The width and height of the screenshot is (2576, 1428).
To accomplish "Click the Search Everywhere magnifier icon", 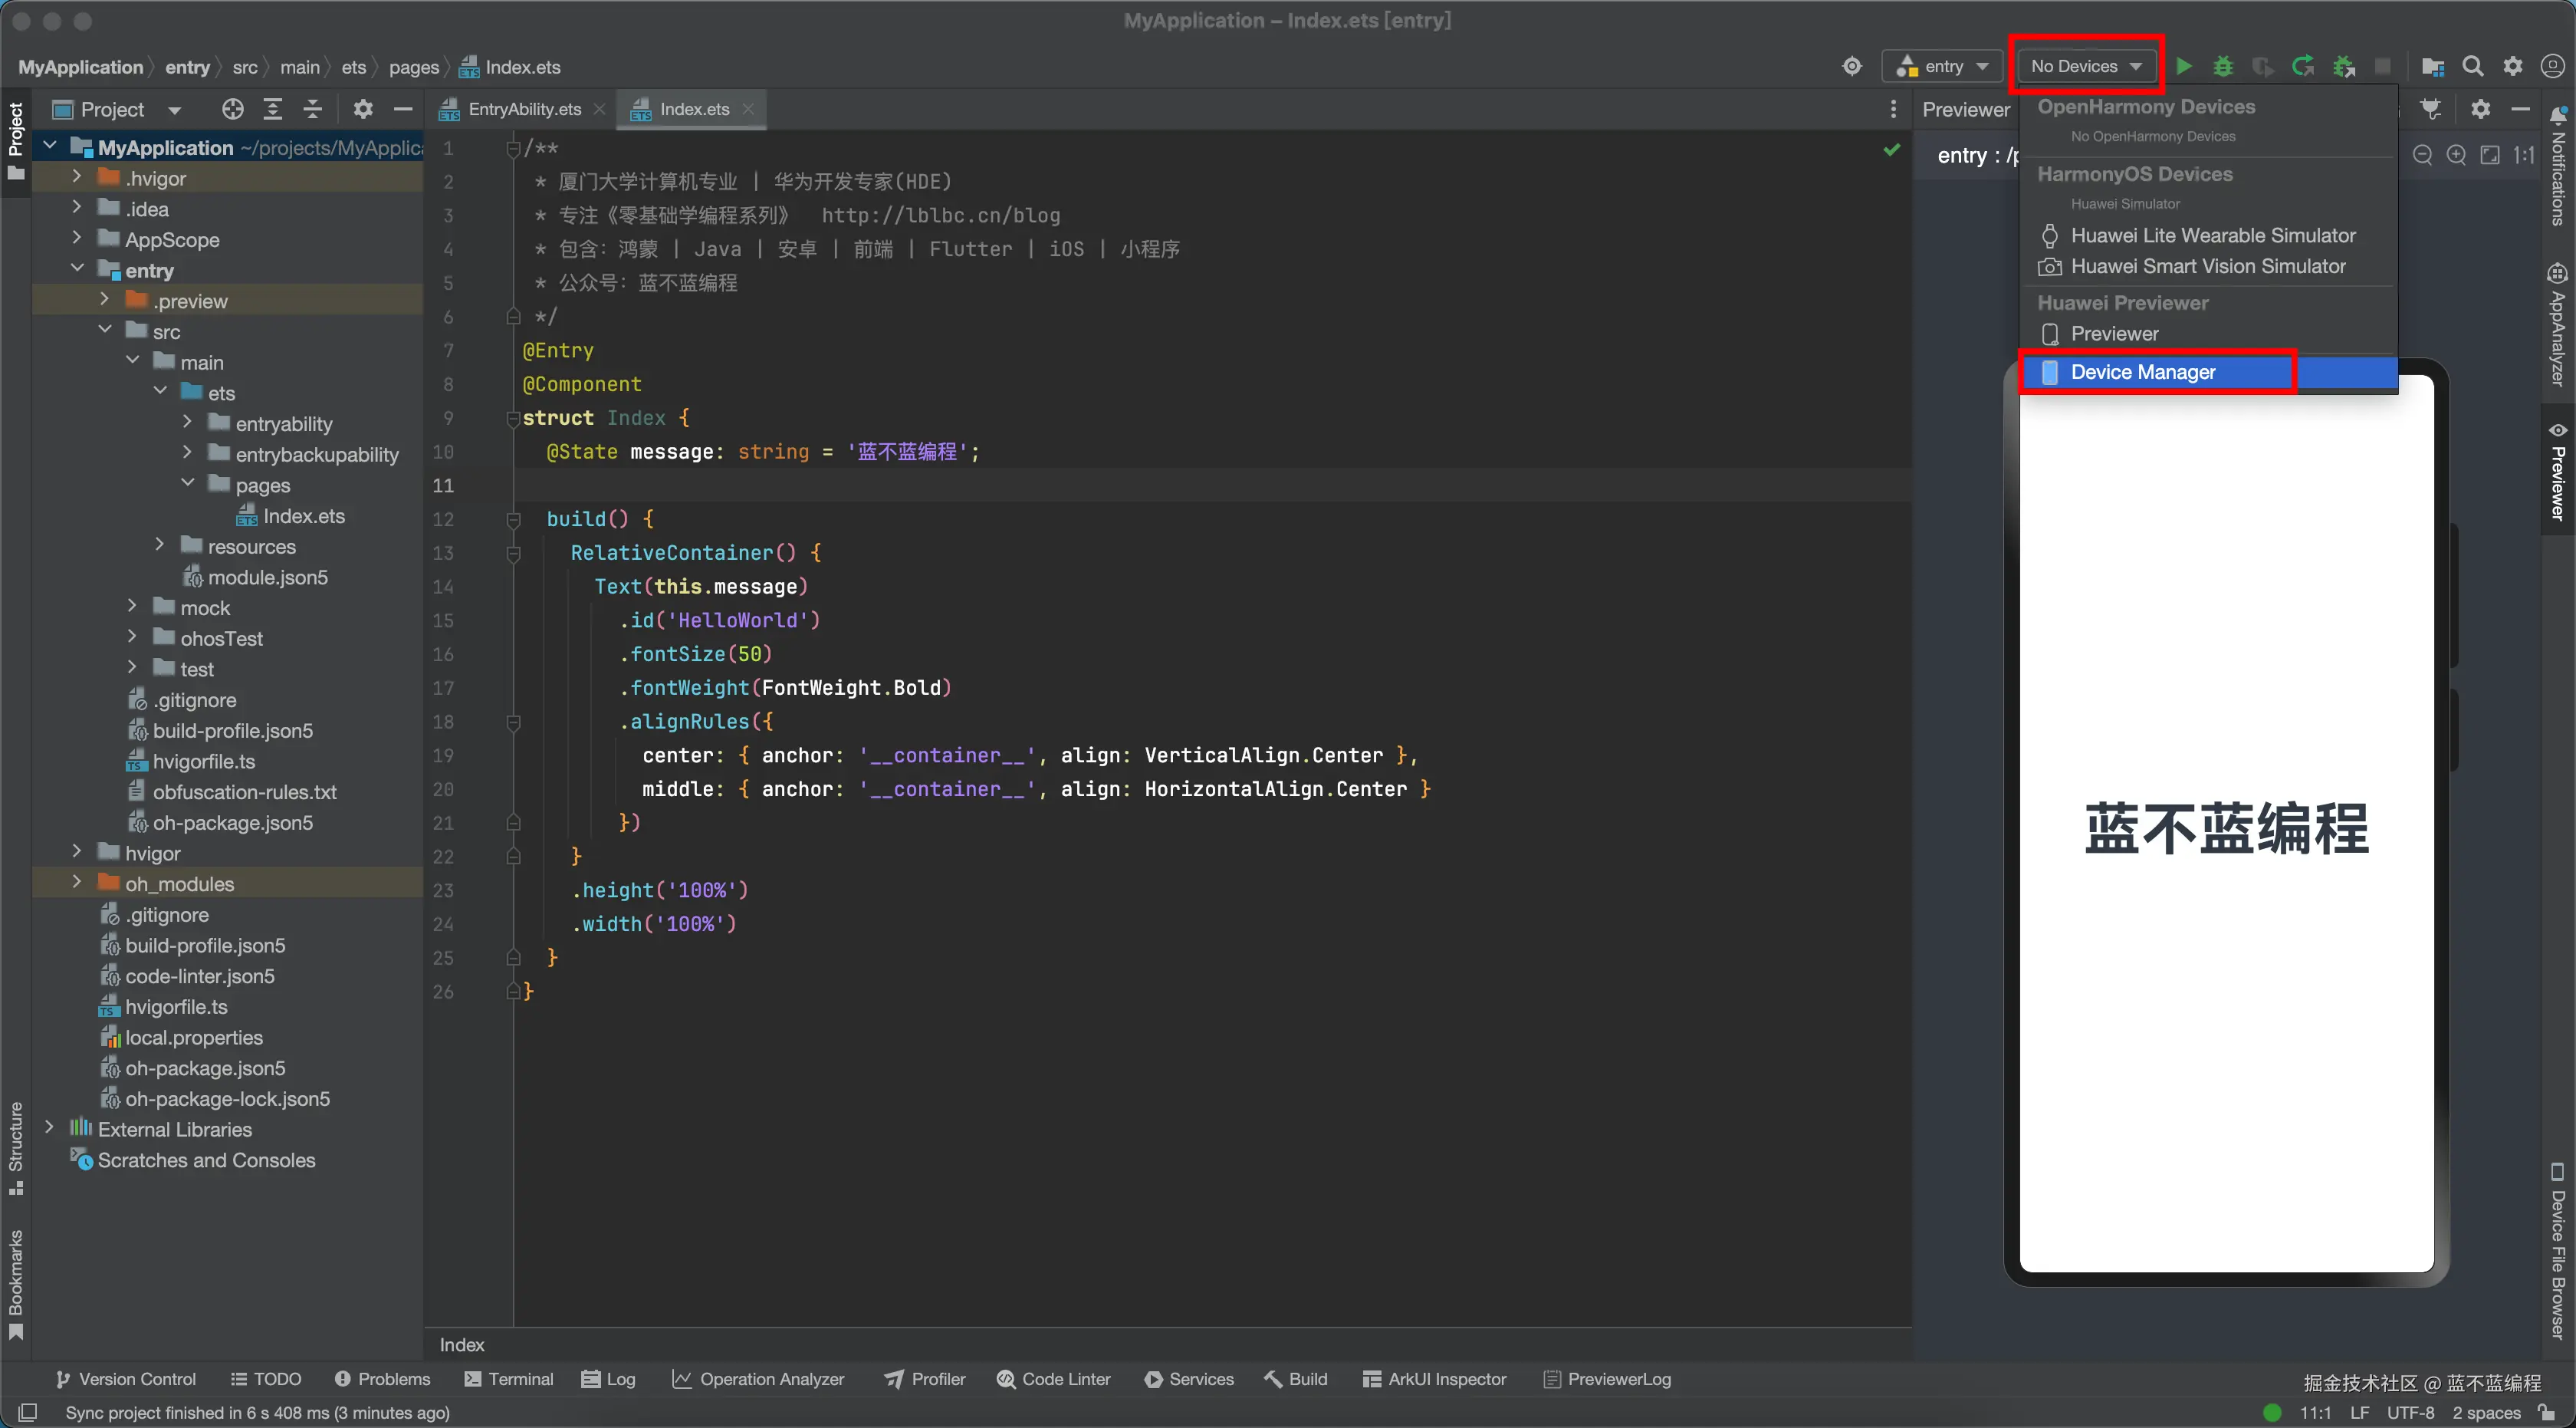I will 2473,66.
